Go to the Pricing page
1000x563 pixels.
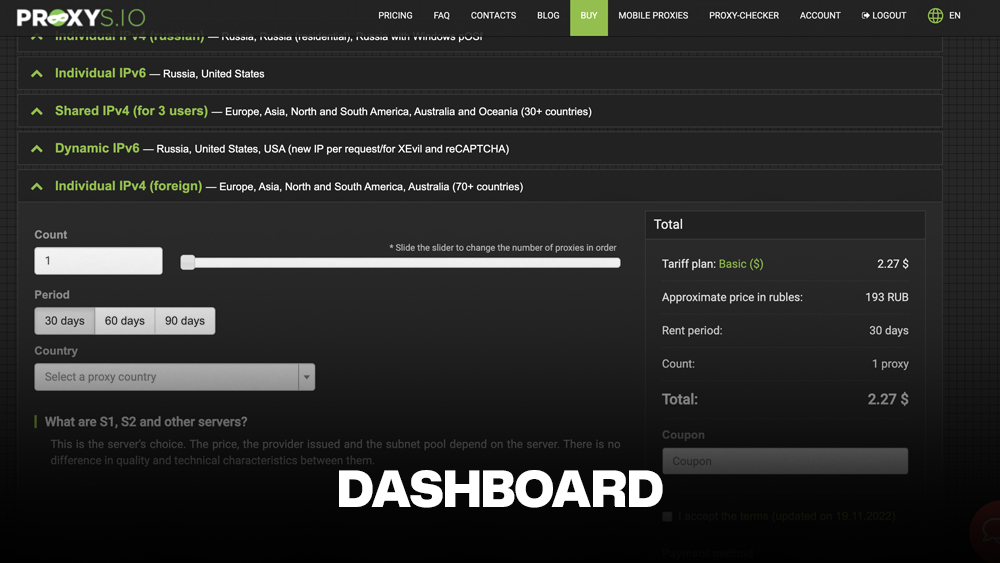click(395, 15)
